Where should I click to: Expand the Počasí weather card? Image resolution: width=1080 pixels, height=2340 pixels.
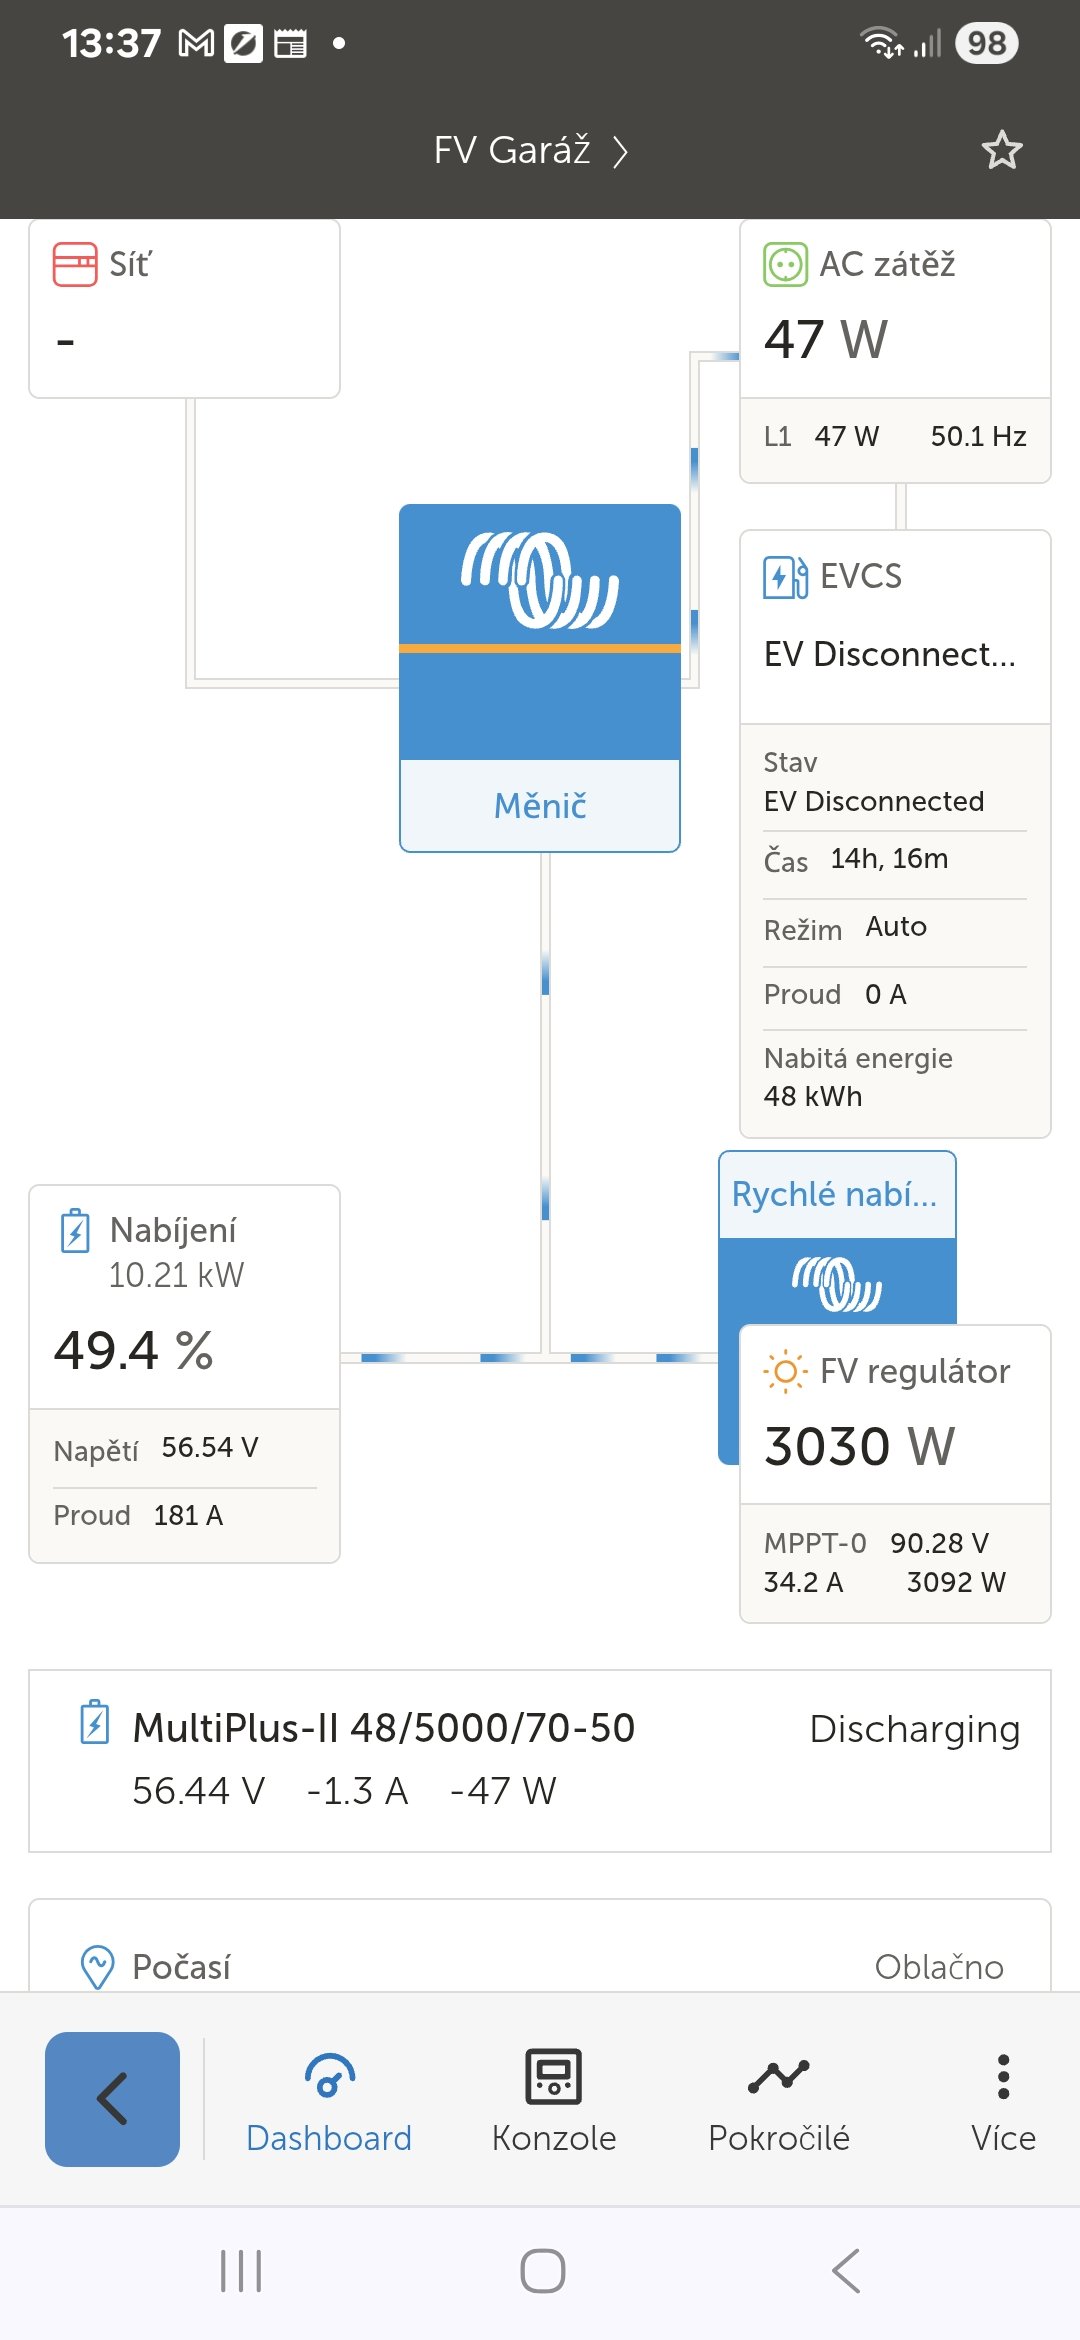(540, 1966)
